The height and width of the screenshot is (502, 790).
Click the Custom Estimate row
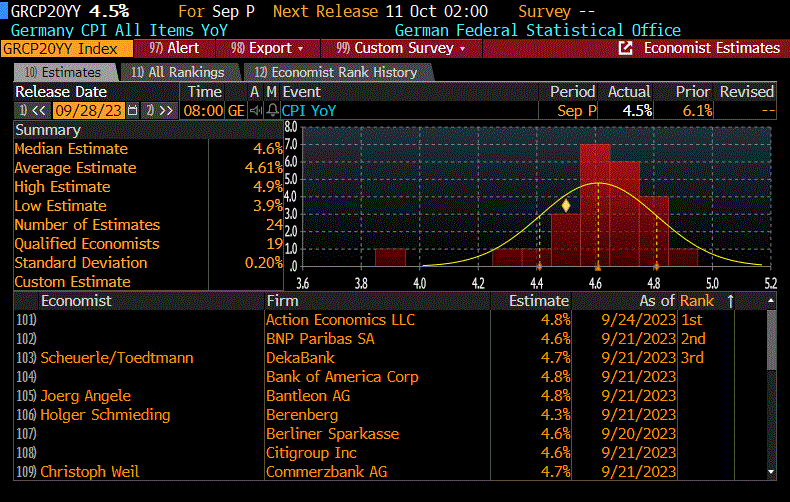point(148,282)
